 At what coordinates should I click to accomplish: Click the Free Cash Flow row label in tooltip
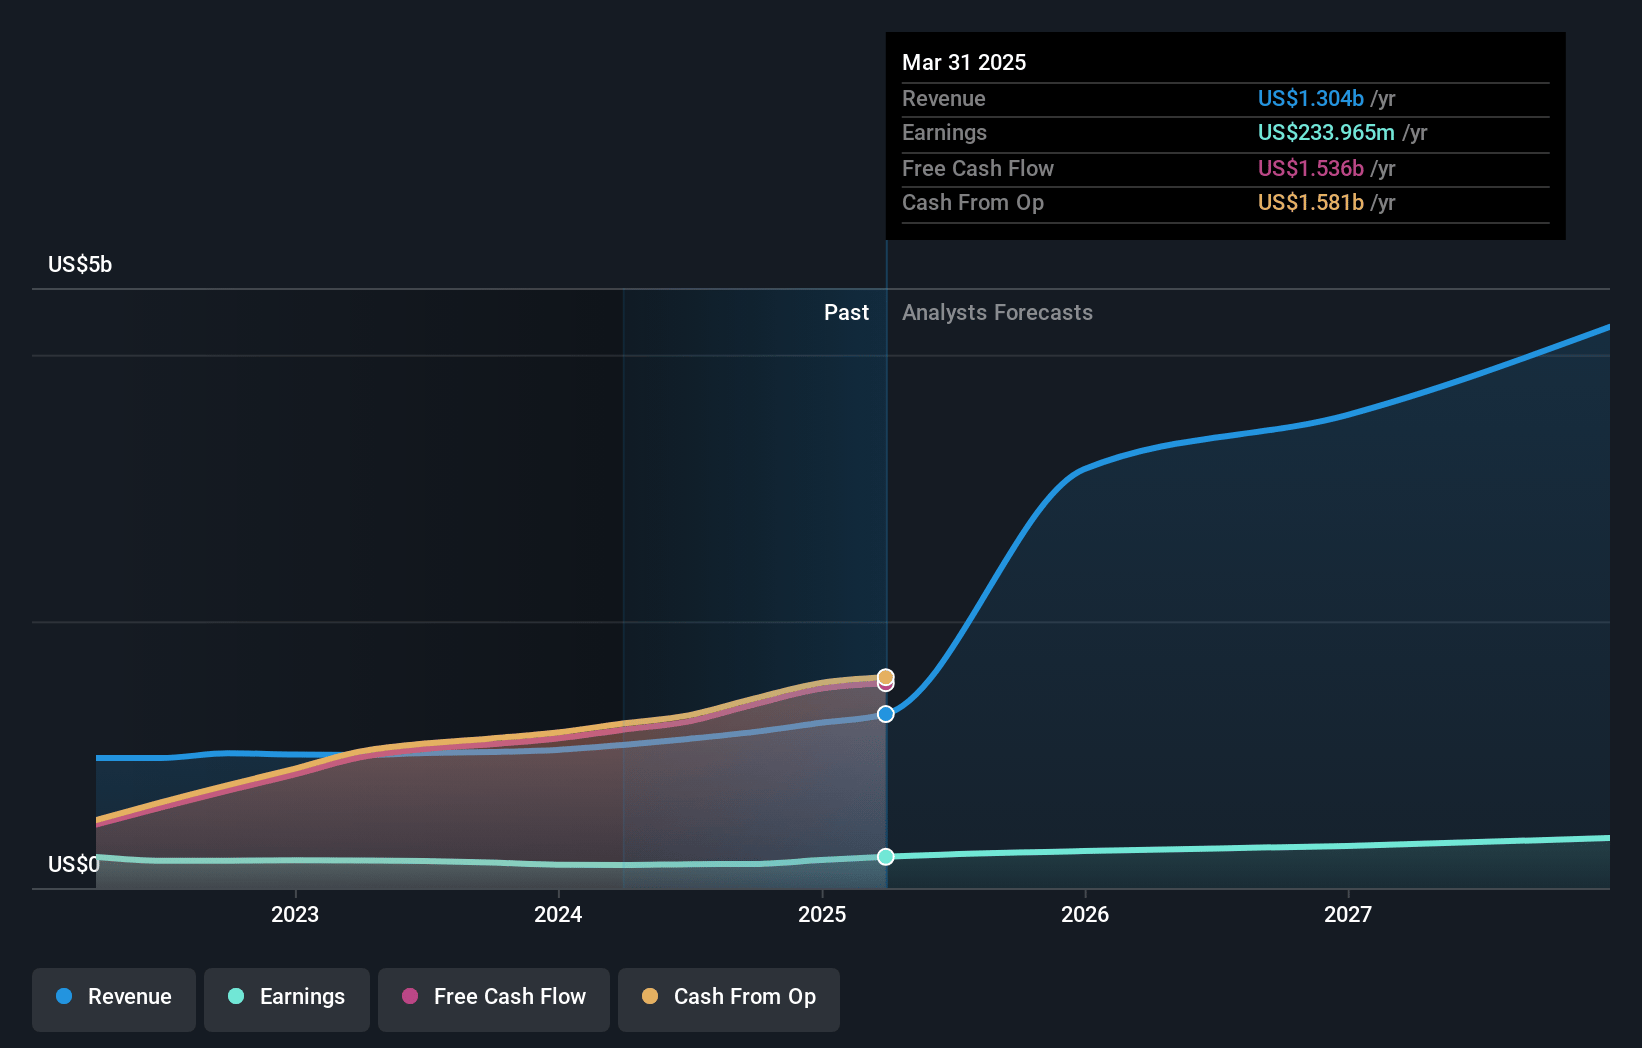click(x=978, y=169)
